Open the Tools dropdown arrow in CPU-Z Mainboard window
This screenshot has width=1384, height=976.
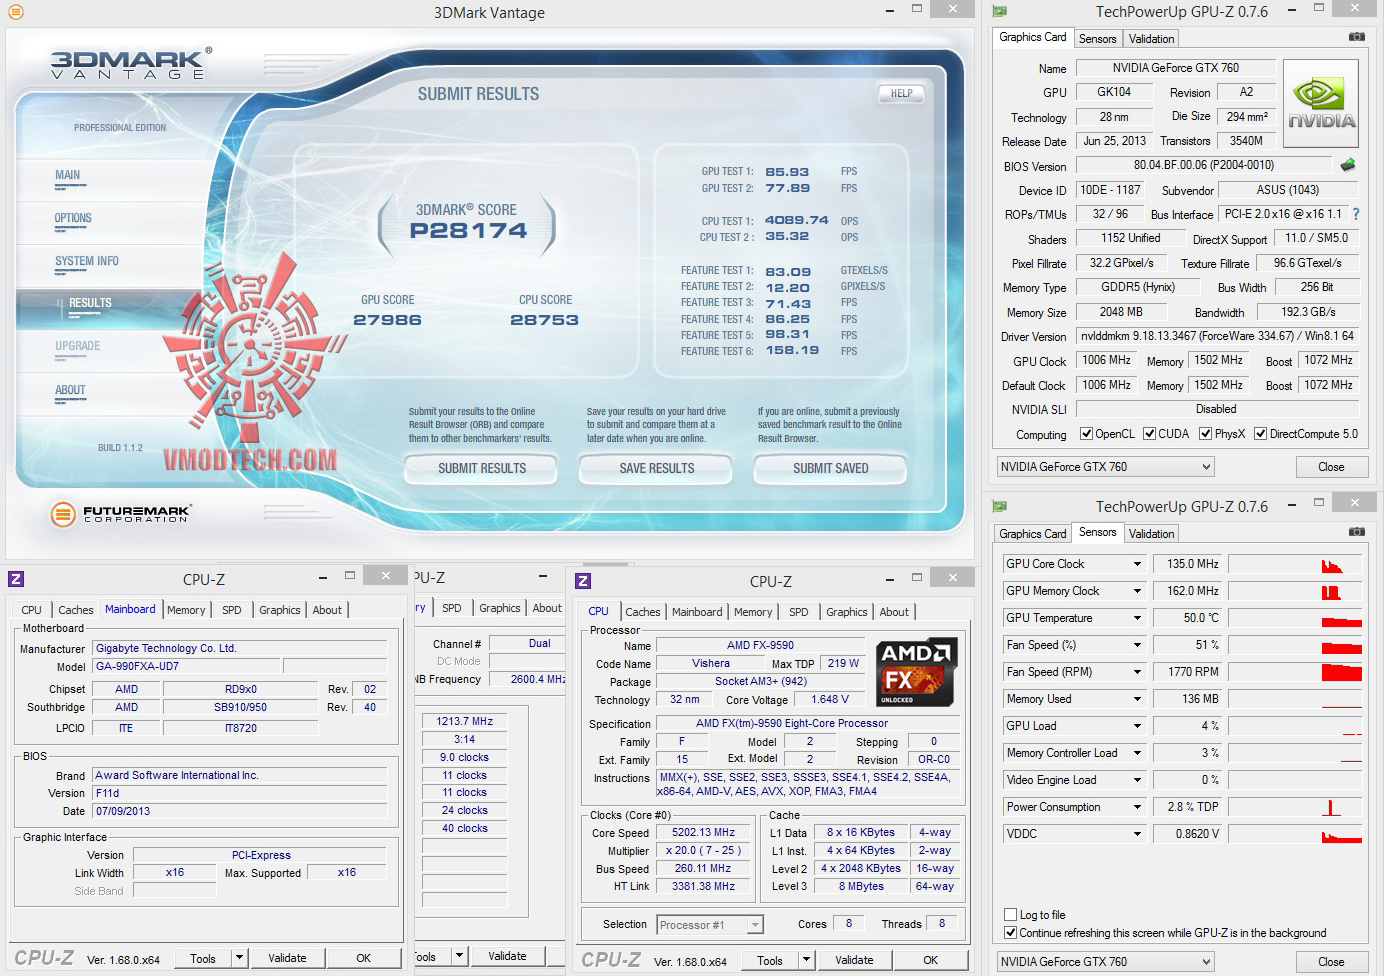pyautogui.click(x=239, y=958)
